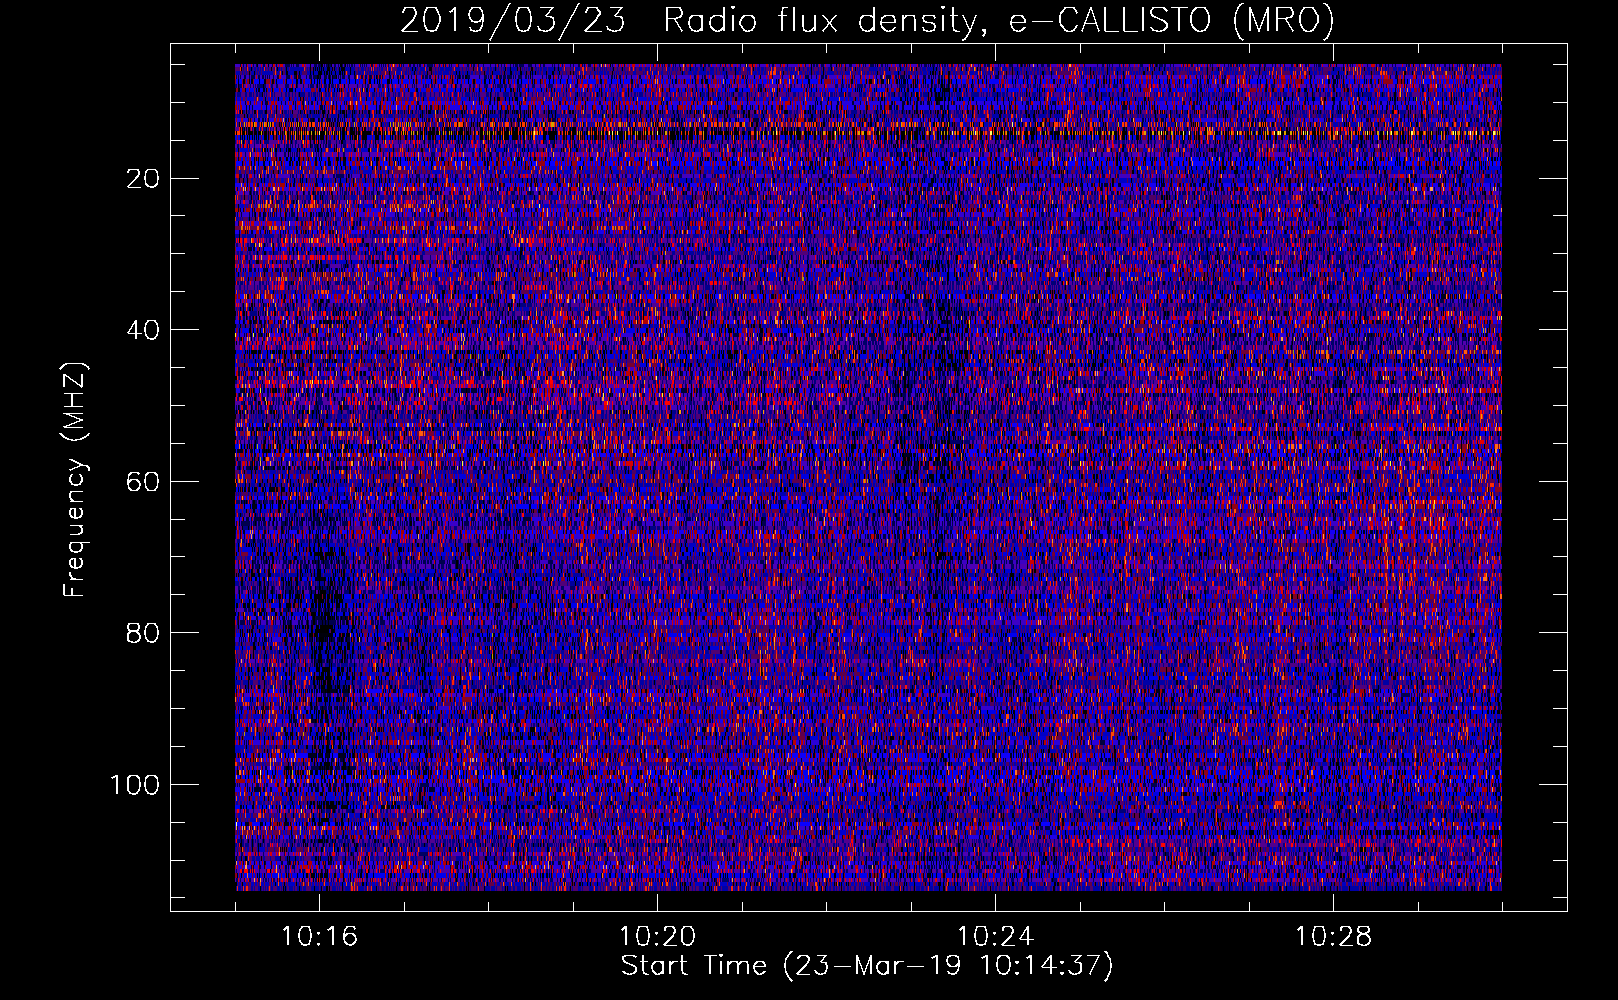Click the 100 frequency tick label
Image resolution: width=1618 pixels, height=1000 pixels.
[x=135, y=784]
